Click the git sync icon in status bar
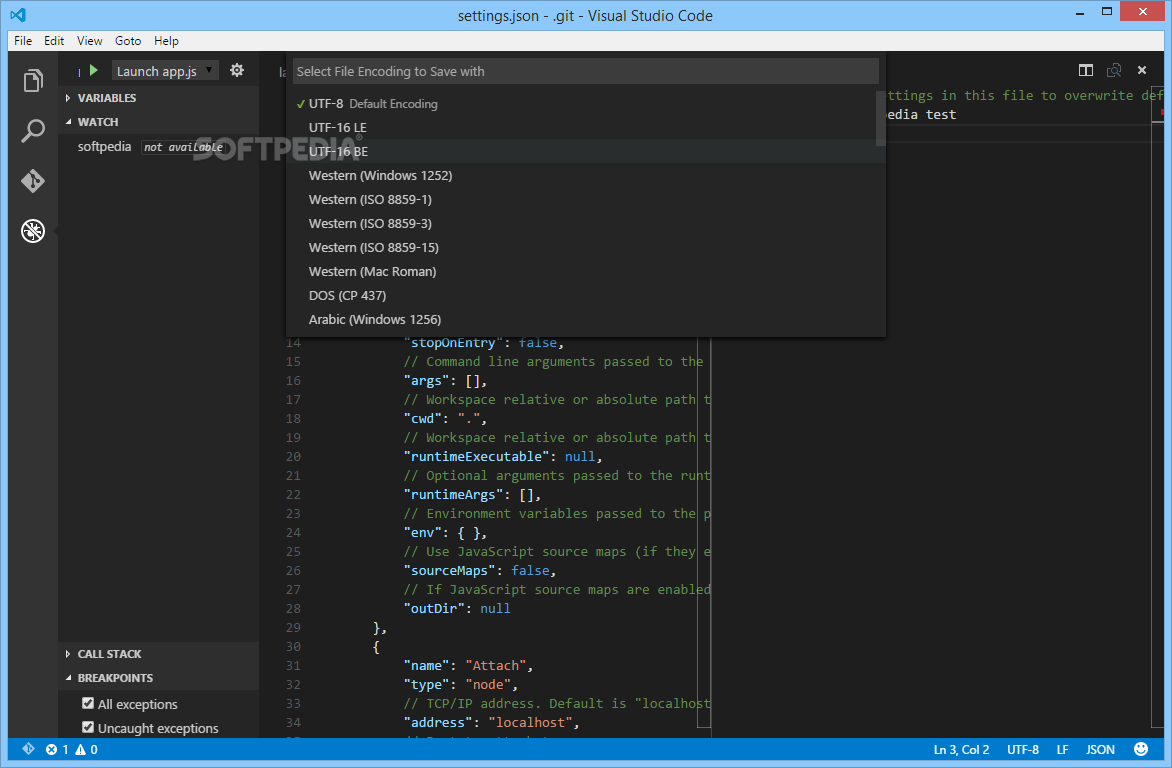The image size is (1172, 768). (x=28, y=749)
